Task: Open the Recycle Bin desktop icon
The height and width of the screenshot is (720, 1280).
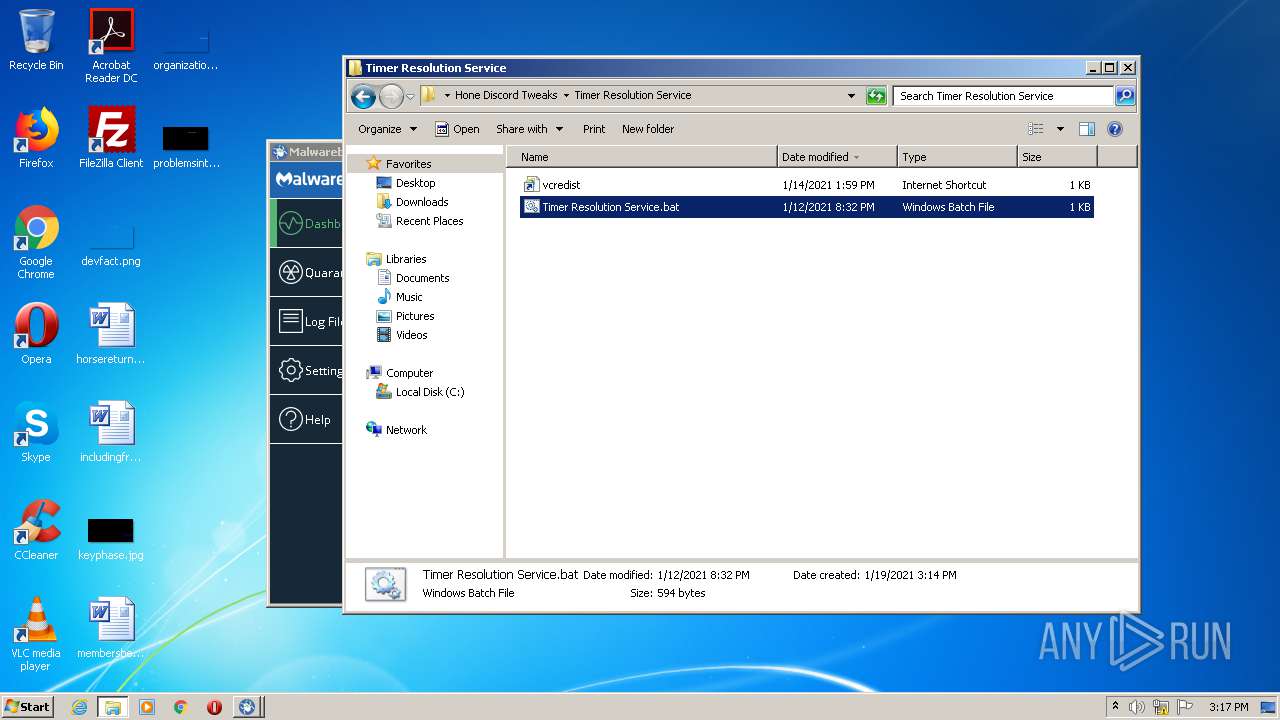Action: (36, 40)
